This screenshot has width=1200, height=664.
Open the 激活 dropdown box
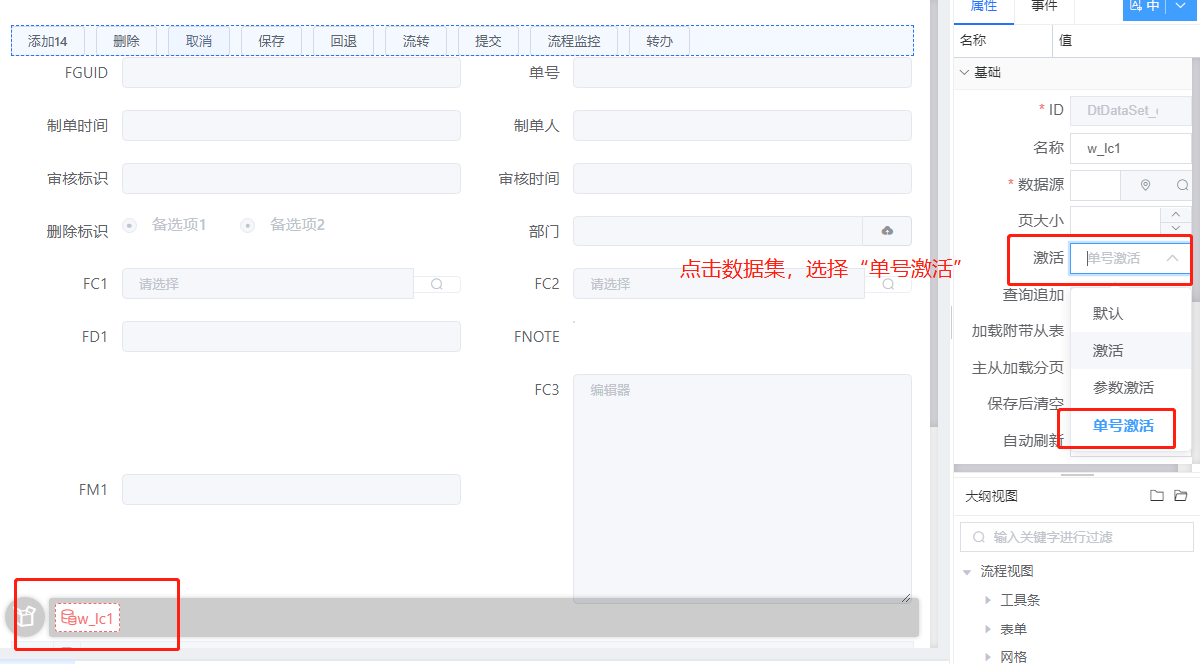(1130, 258)
